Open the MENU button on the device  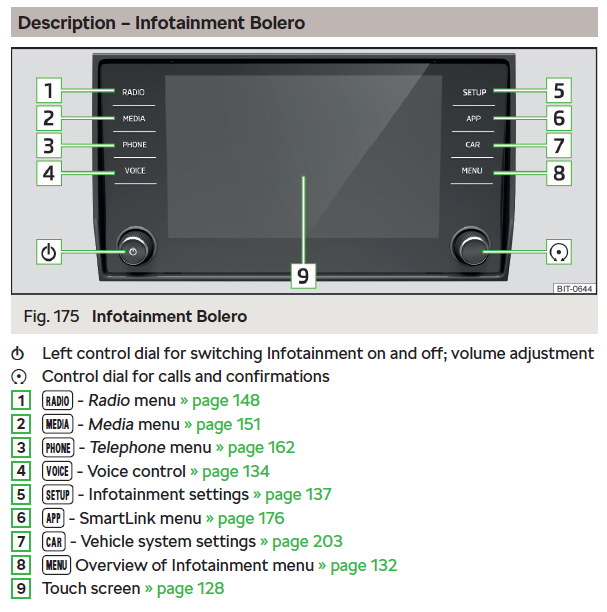tap(472, 171)
